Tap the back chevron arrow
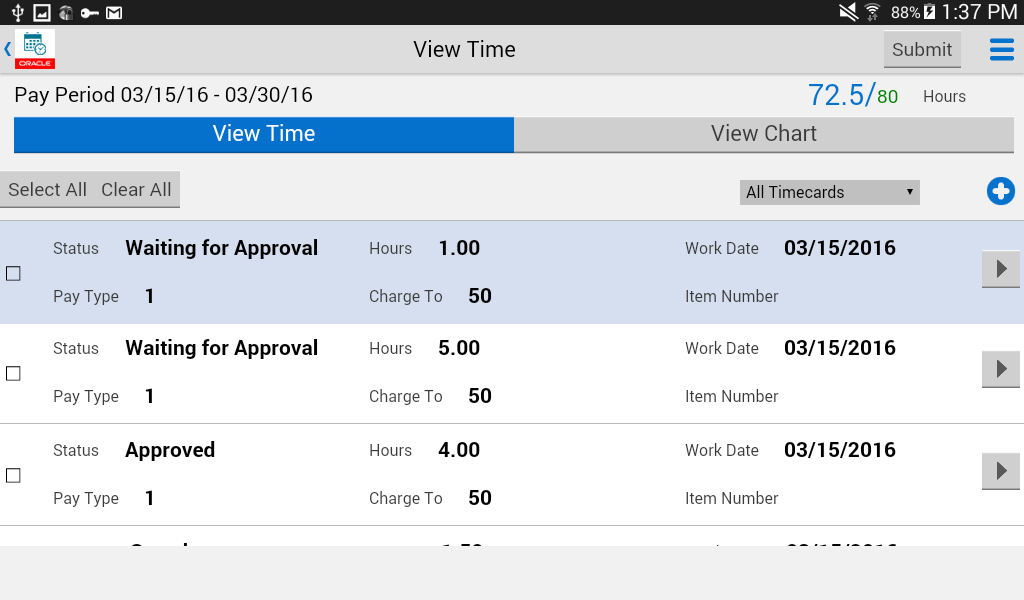This screenshot has height=600, width=1024. pos(8,49)
